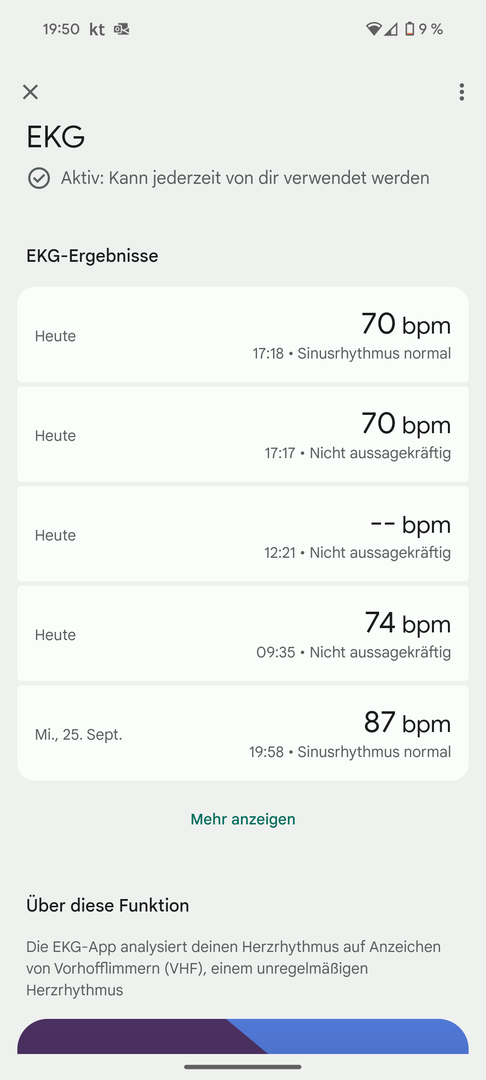Open the 17:17 Nicht aussagekräftig result
The height and width of the screenshot is (1080, 486).
[x=243, y=435]
